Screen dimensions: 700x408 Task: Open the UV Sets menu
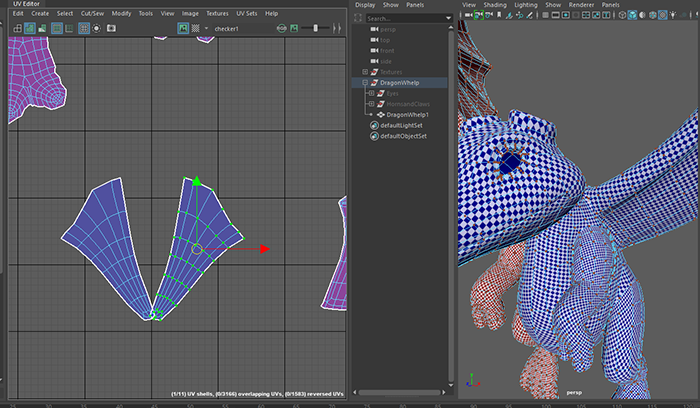(246, 13)
